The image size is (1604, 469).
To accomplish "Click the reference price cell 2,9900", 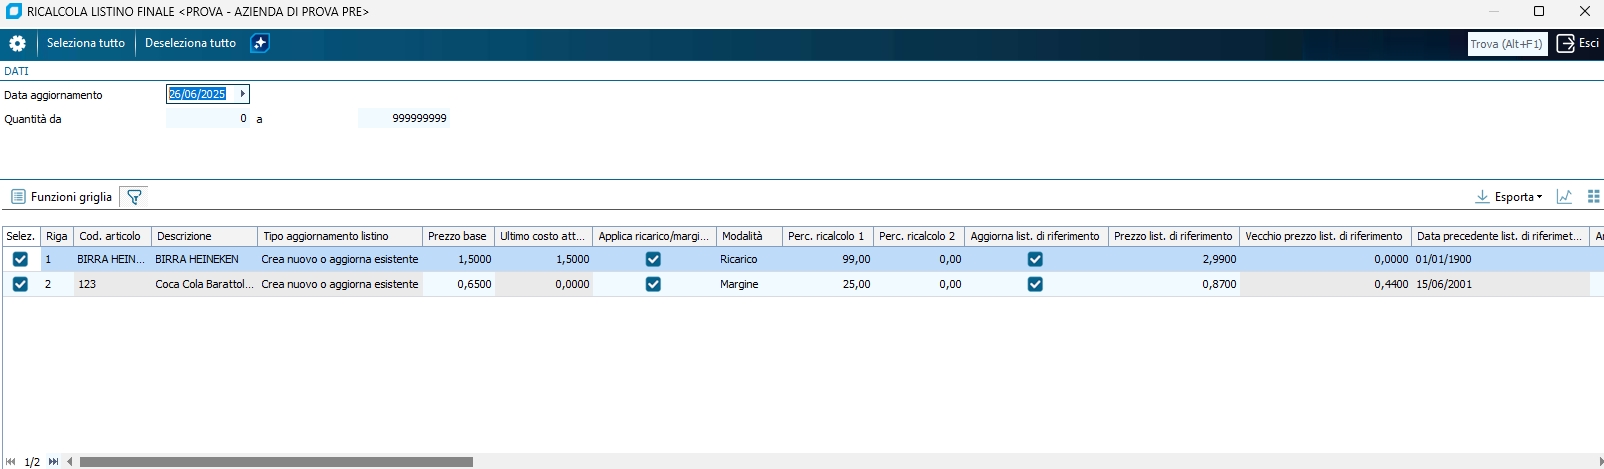I will [x=1174, y=259].
